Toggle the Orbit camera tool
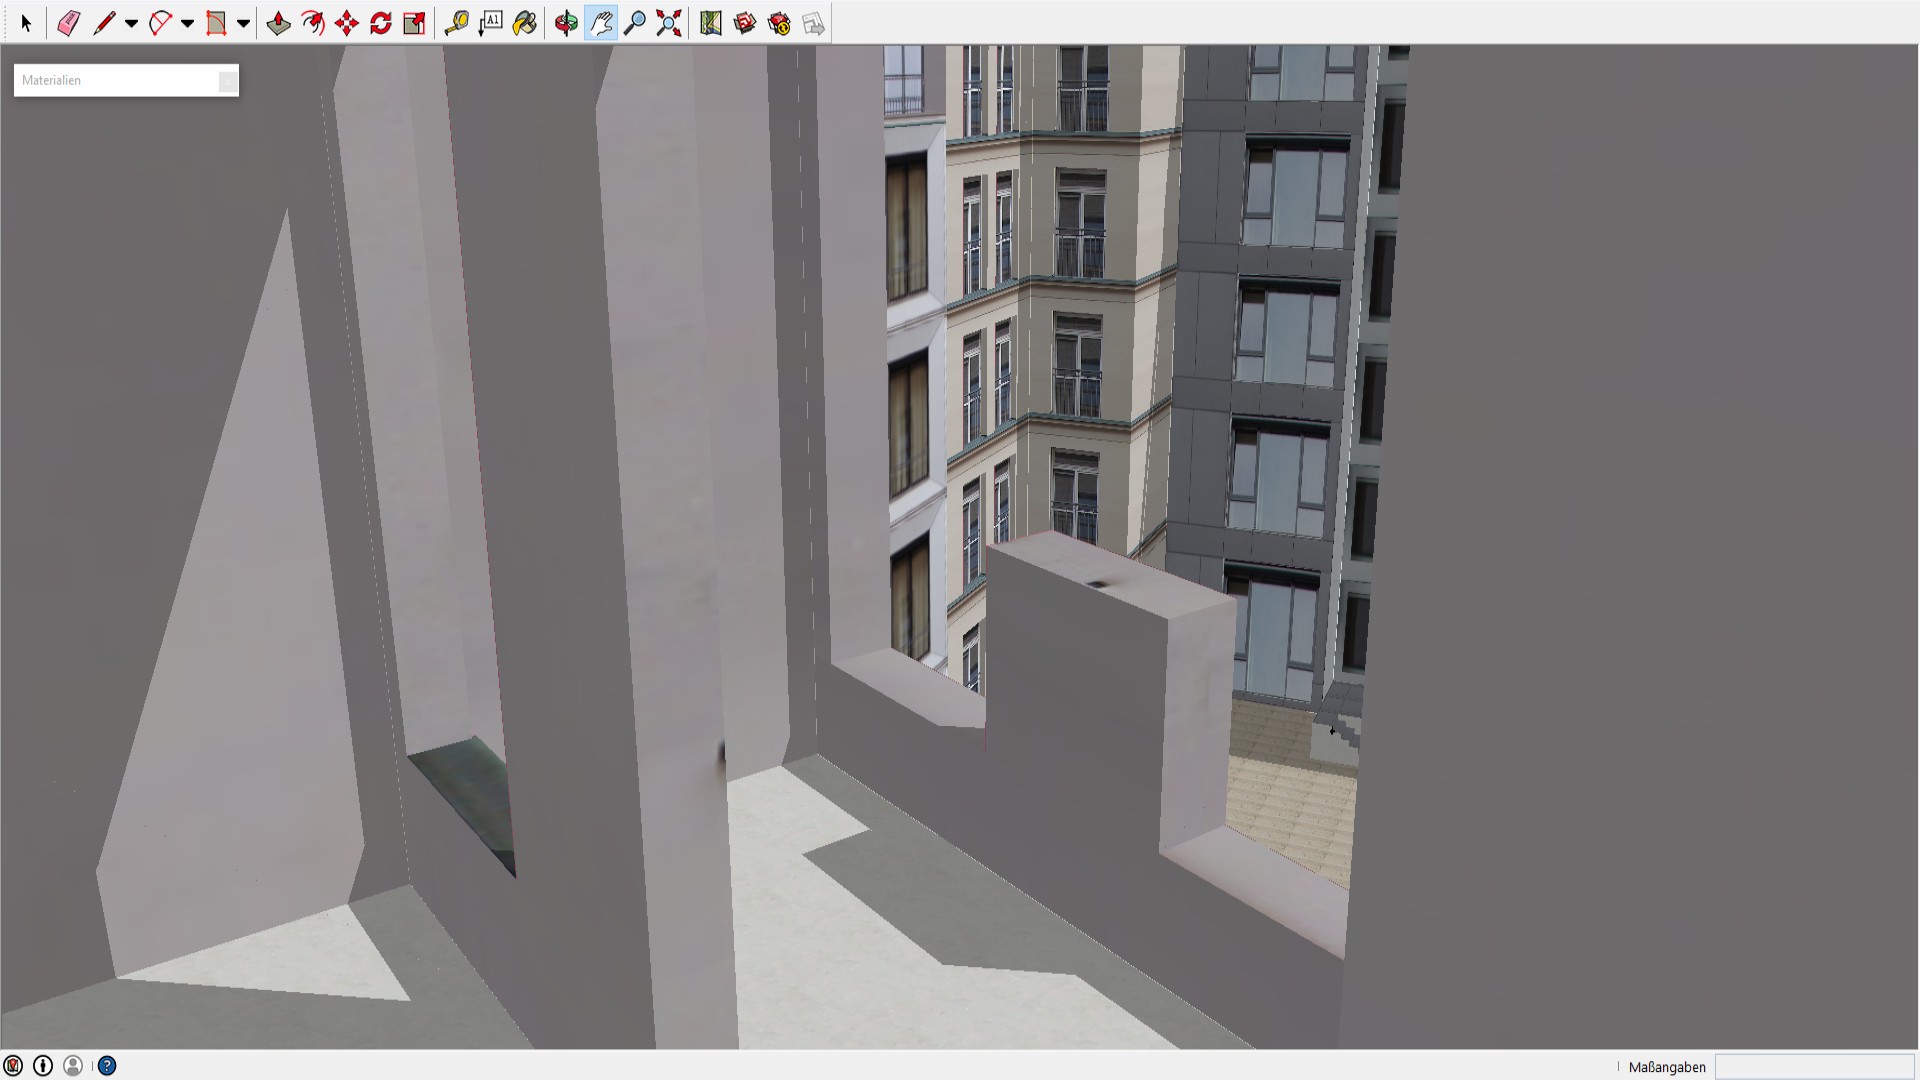Screen dimensions: 1920x1080 click(566, 23)
